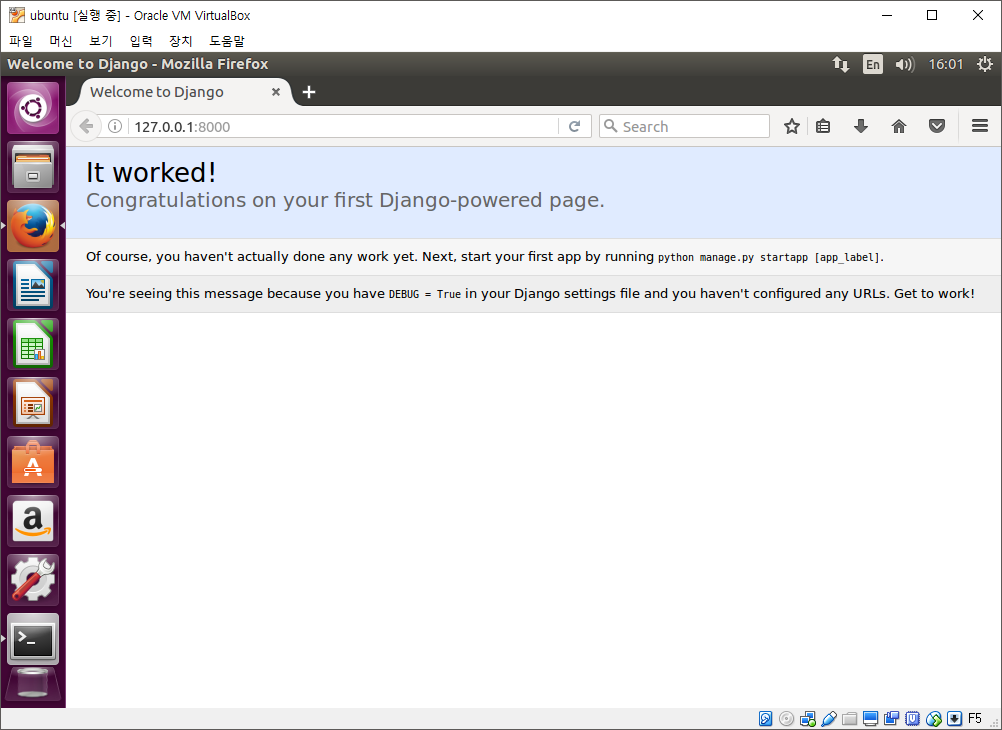Bookmark this page with the star icon
This screenshot has width=1002, height=730.
[792, 127]
